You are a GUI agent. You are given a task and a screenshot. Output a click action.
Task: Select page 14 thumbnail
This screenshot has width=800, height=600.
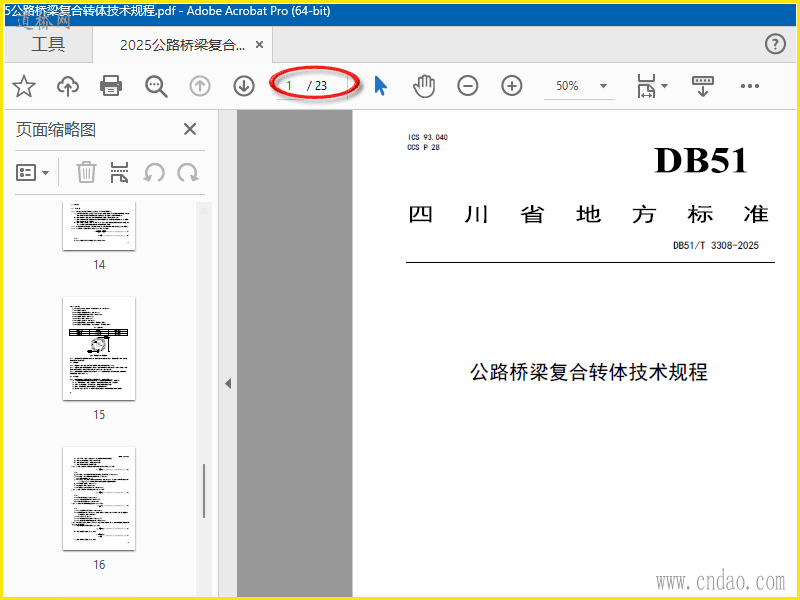[x=99, y=226]
